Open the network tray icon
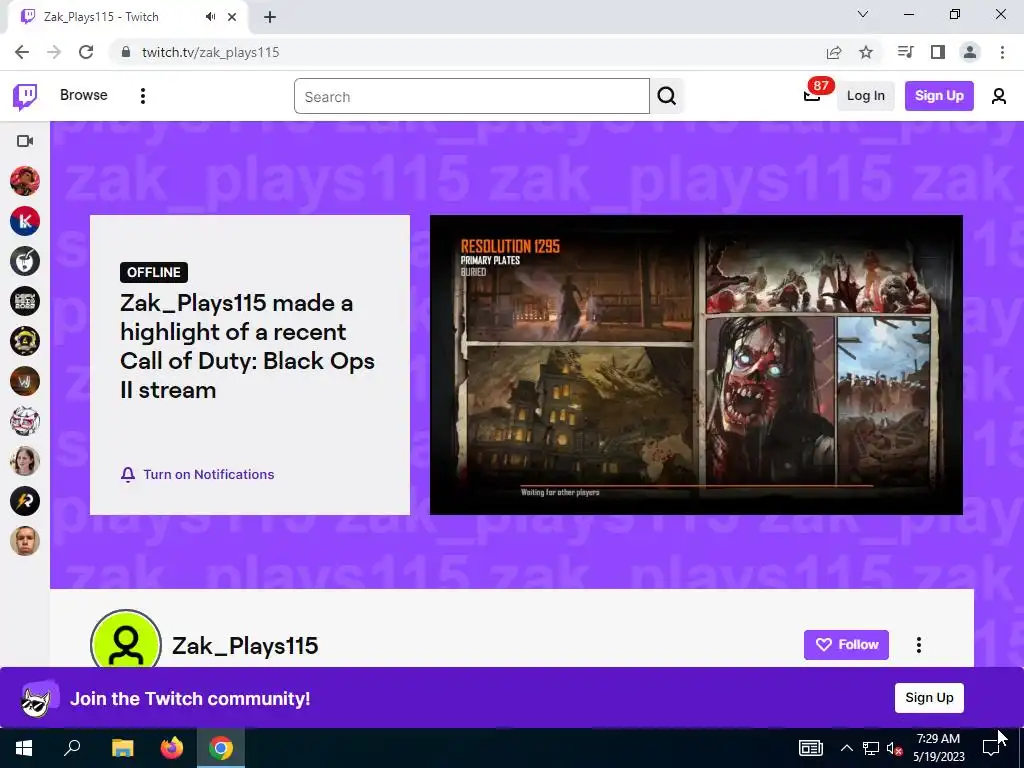Viewport: 1024px width, 768px height. pos(871,748)
